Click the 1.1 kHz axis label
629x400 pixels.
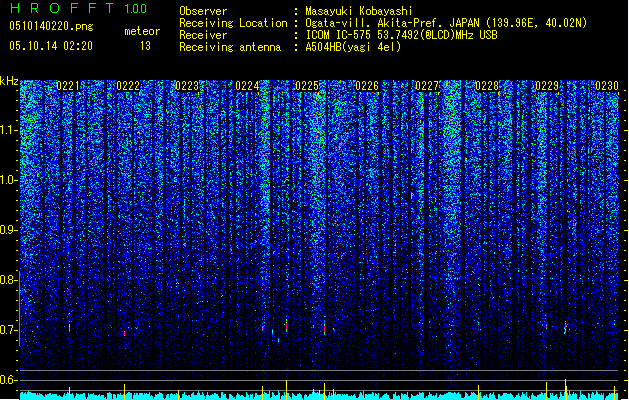(8, 130)
